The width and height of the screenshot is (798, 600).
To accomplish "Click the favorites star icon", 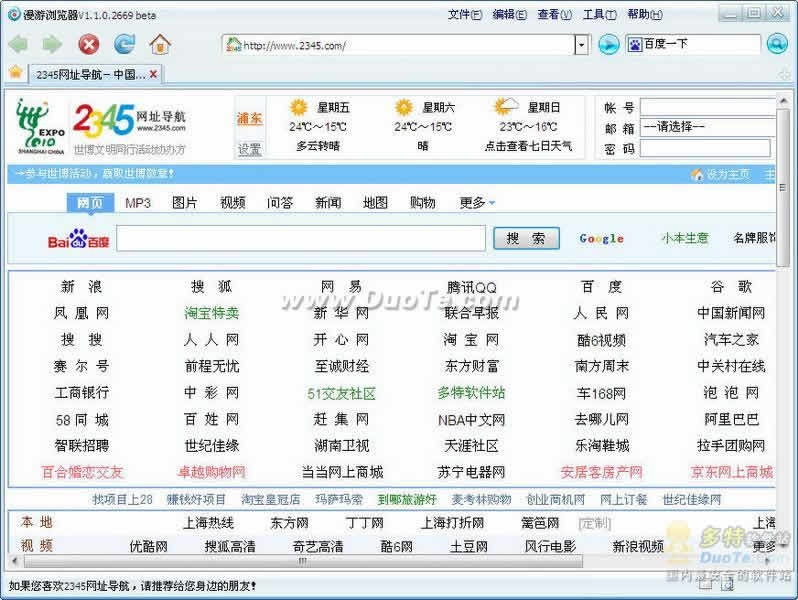I will click(16, 72).
